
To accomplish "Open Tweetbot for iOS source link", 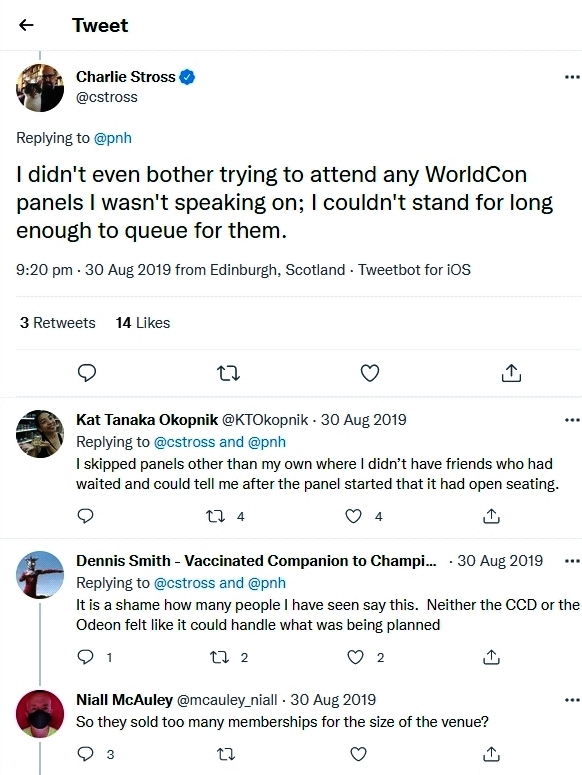I will pos(414,270).
